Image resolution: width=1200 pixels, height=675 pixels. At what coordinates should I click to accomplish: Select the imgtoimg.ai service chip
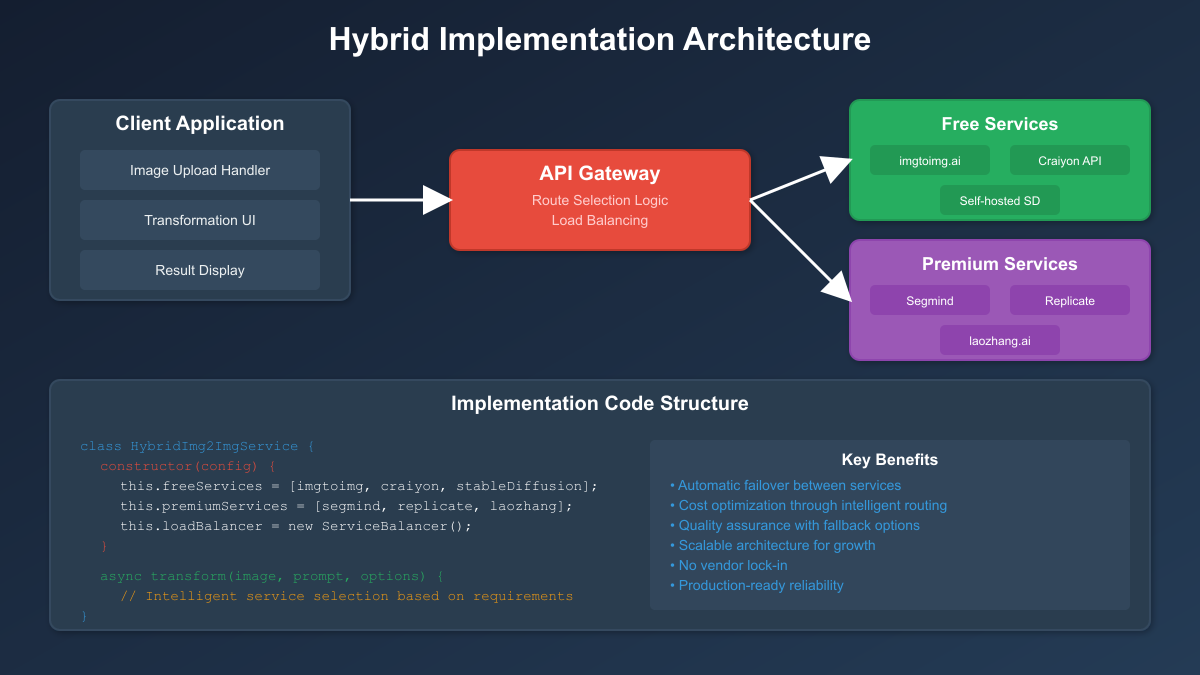click(x=930, y=160)
